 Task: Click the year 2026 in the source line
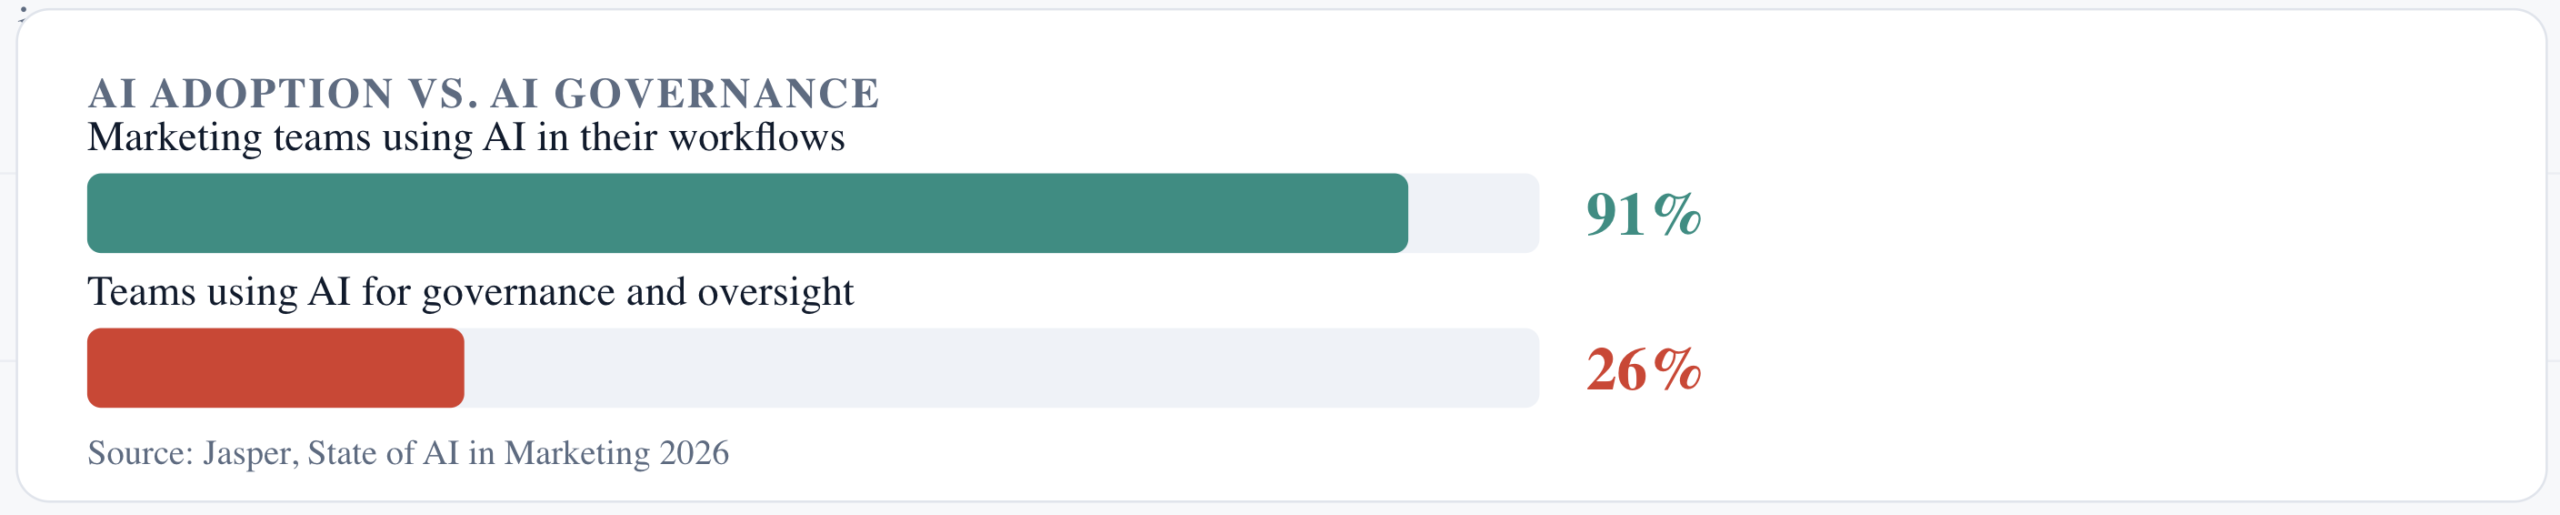[695, 453]
